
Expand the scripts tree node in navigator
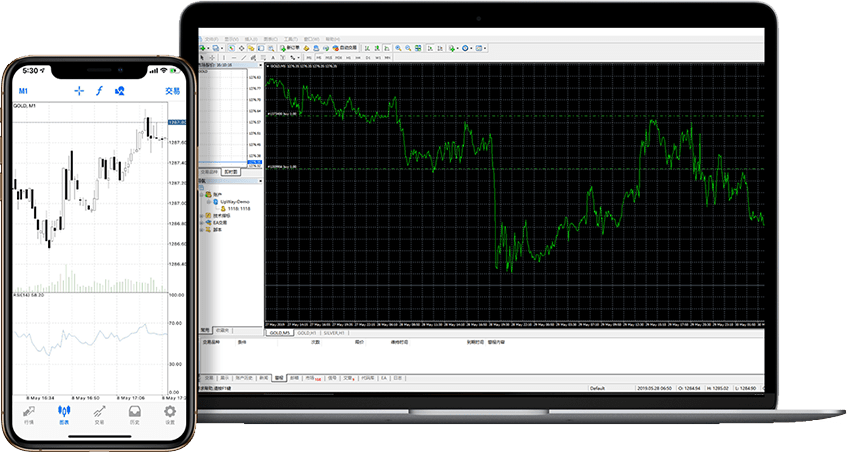coord(215,228)
